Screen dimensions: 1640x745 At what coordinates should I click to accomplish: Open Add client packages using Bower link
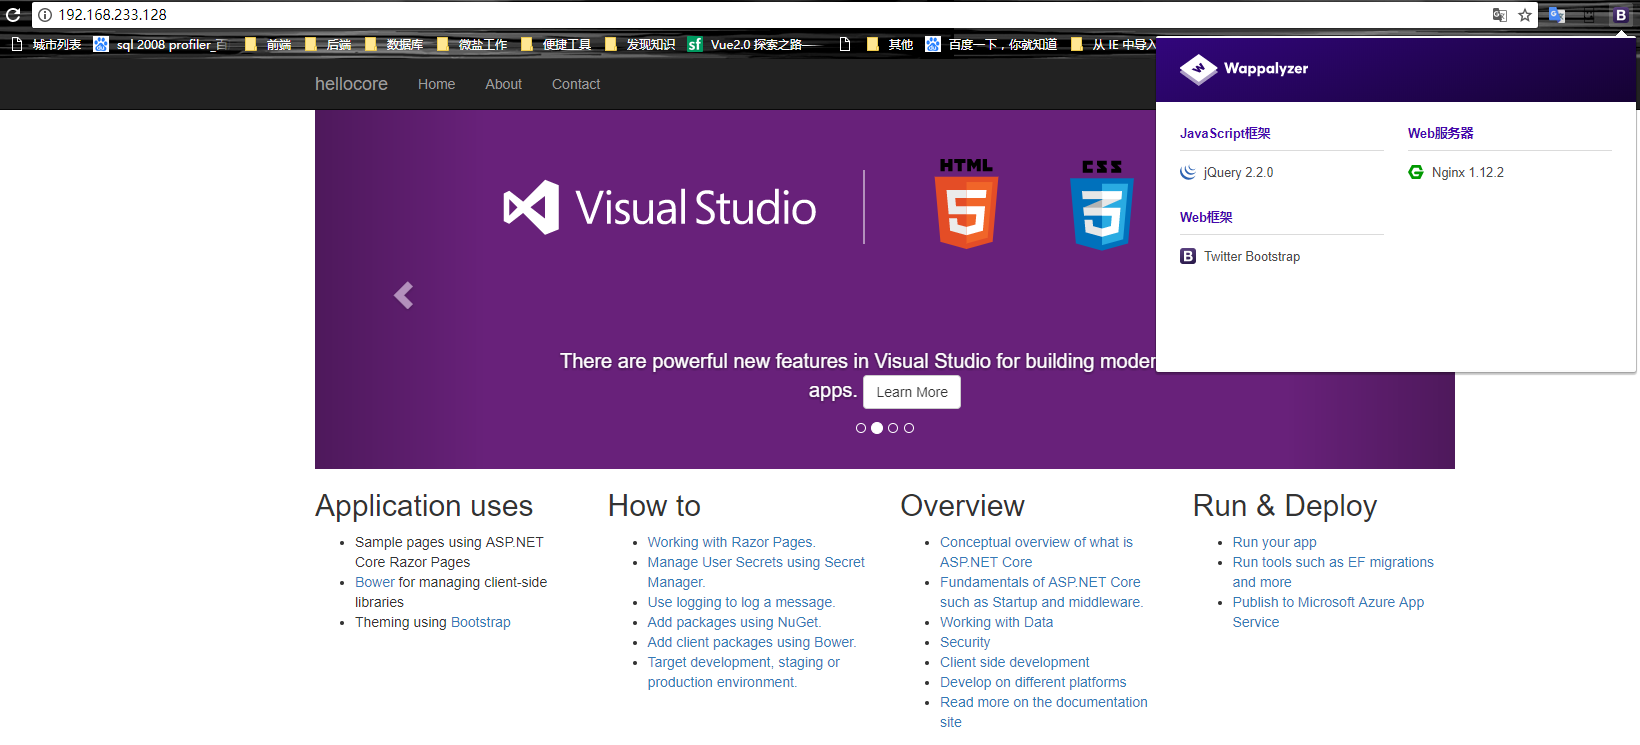tap(752, 642)
